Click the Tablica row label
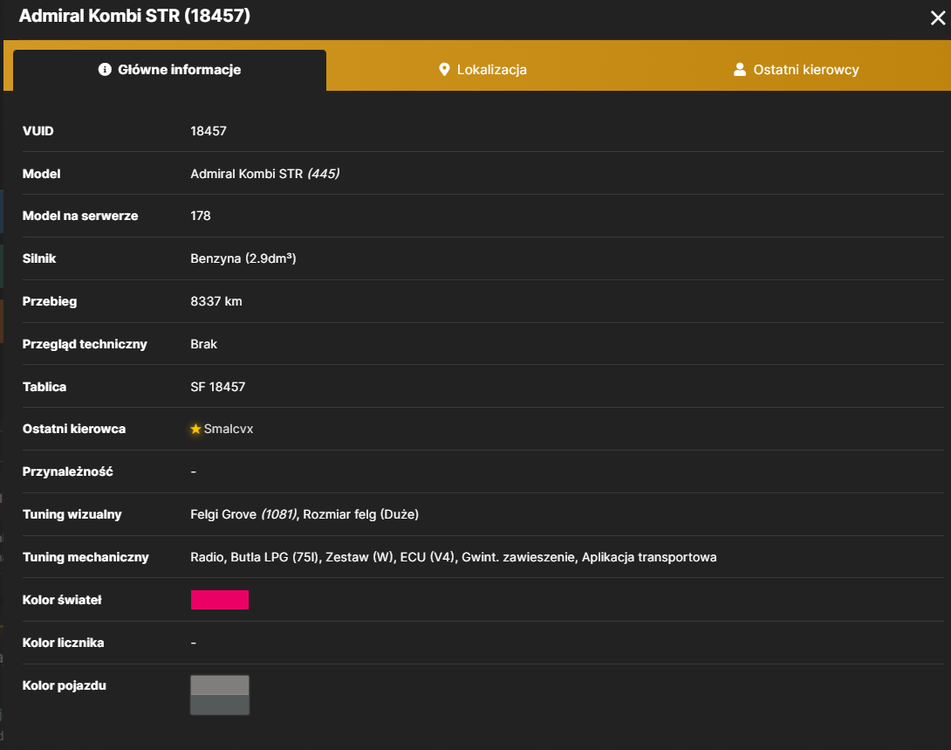Image resolution: width=951 pixels, height=750 pixels. coord(44,387)
